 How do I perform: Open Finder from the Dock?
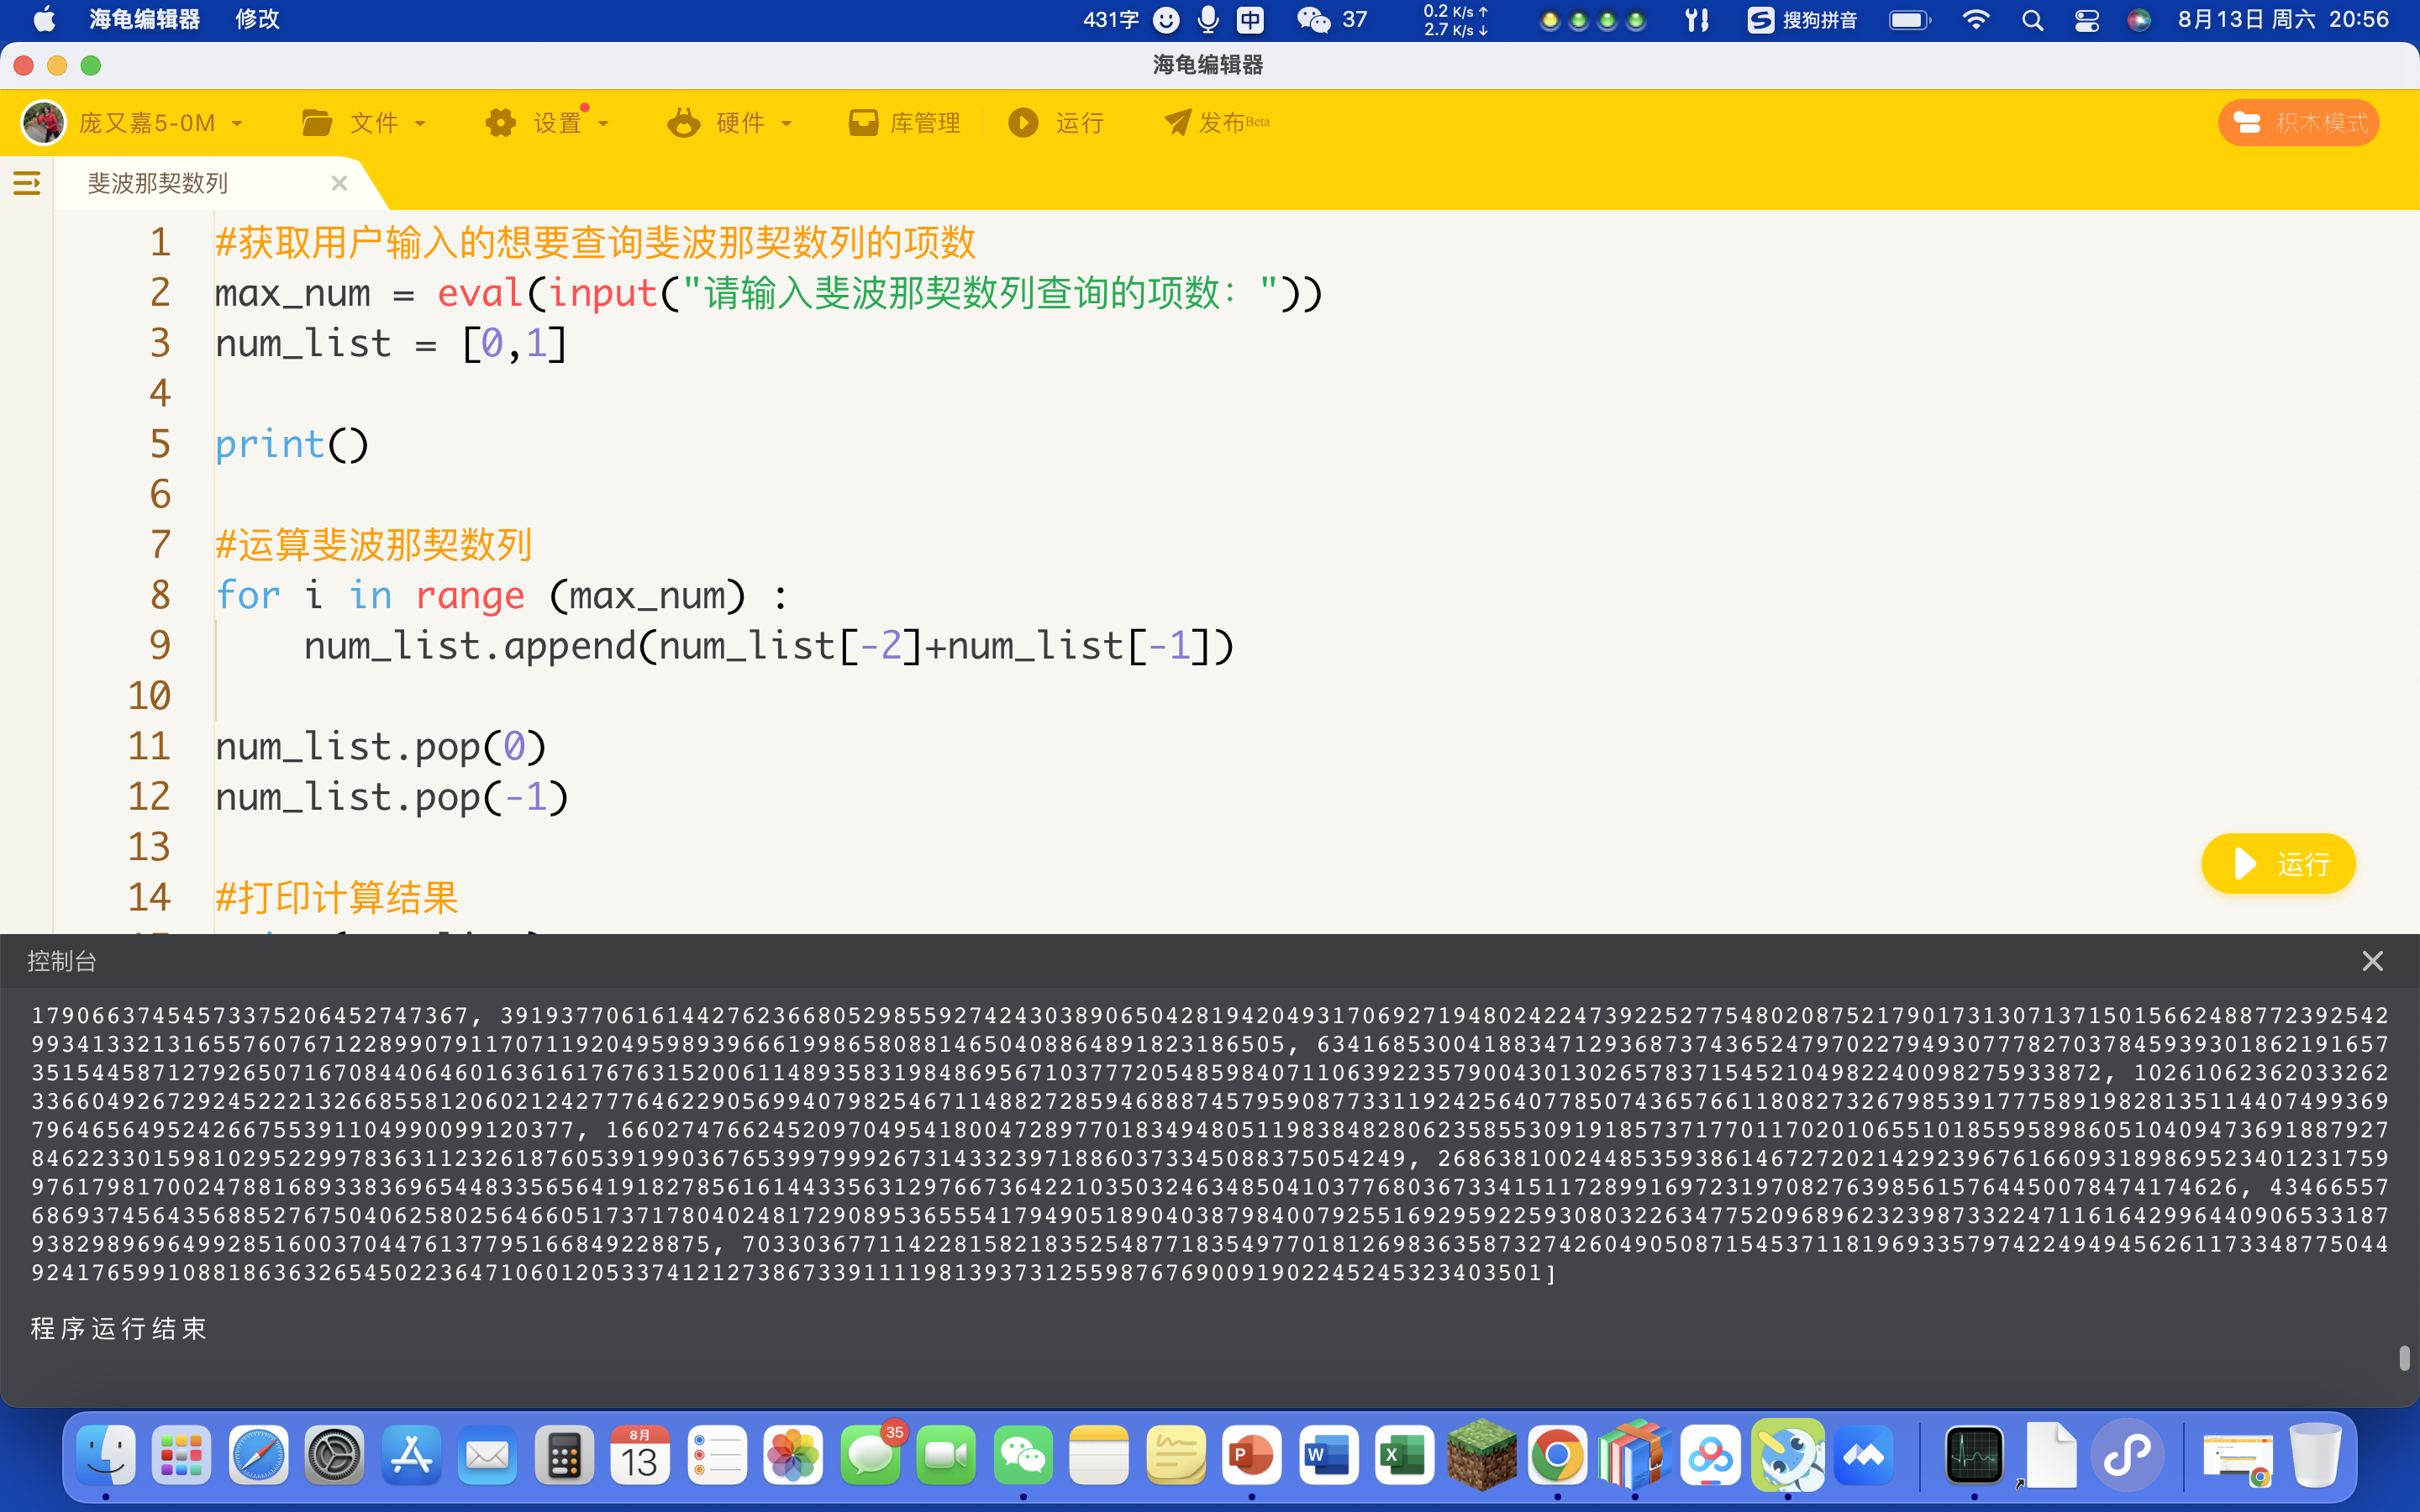[106, 1454]
